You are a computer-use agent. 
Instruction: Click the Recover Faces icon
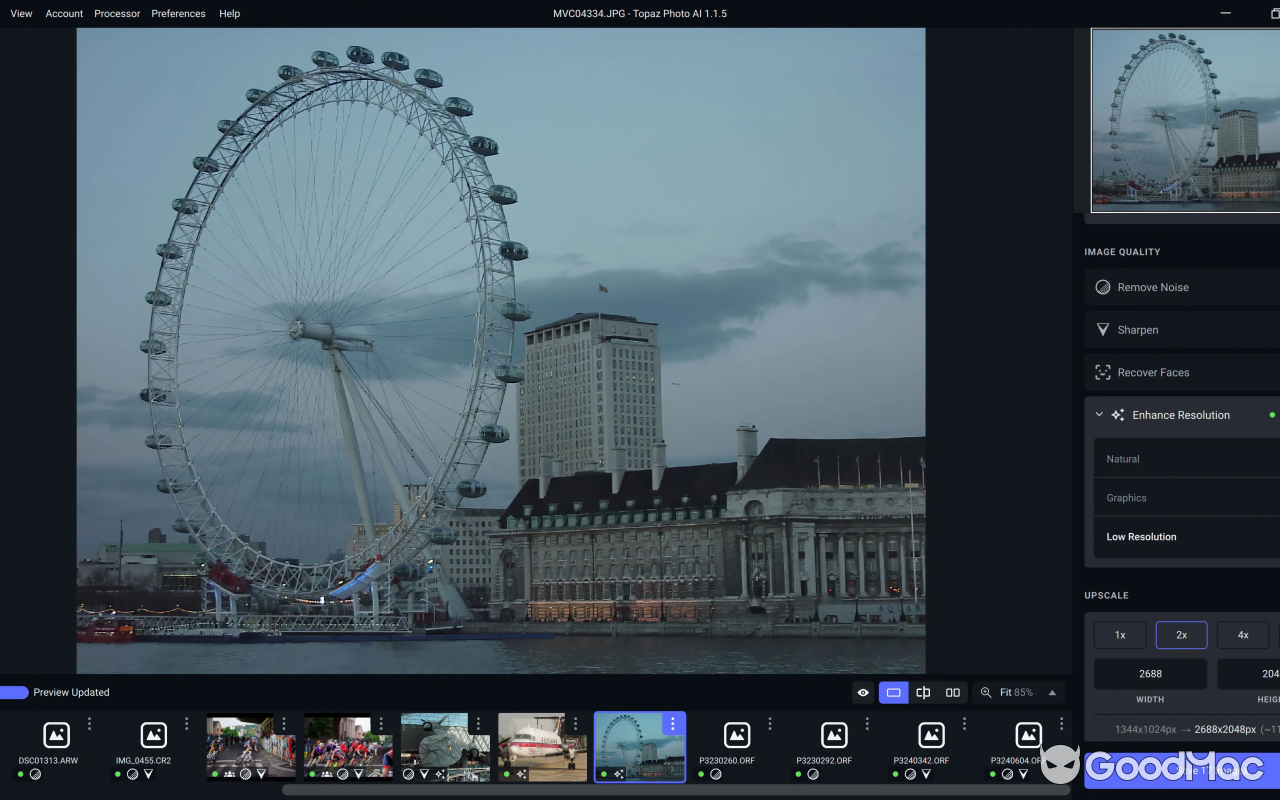pos(1103,372)
